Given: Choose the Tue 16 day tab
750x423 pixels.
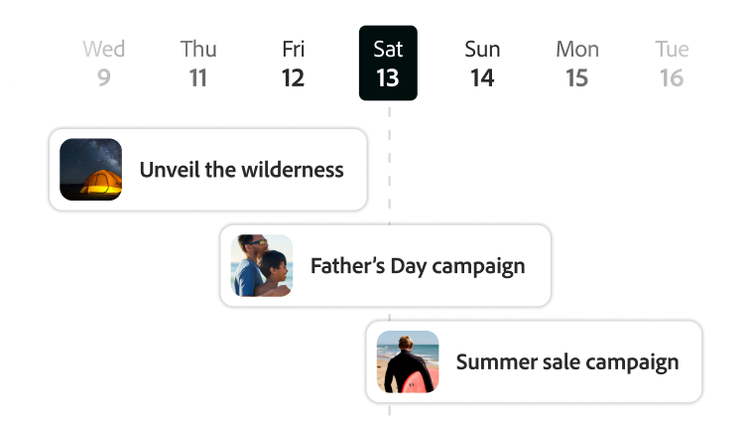Looking at the screenshot, I should 671,63.
